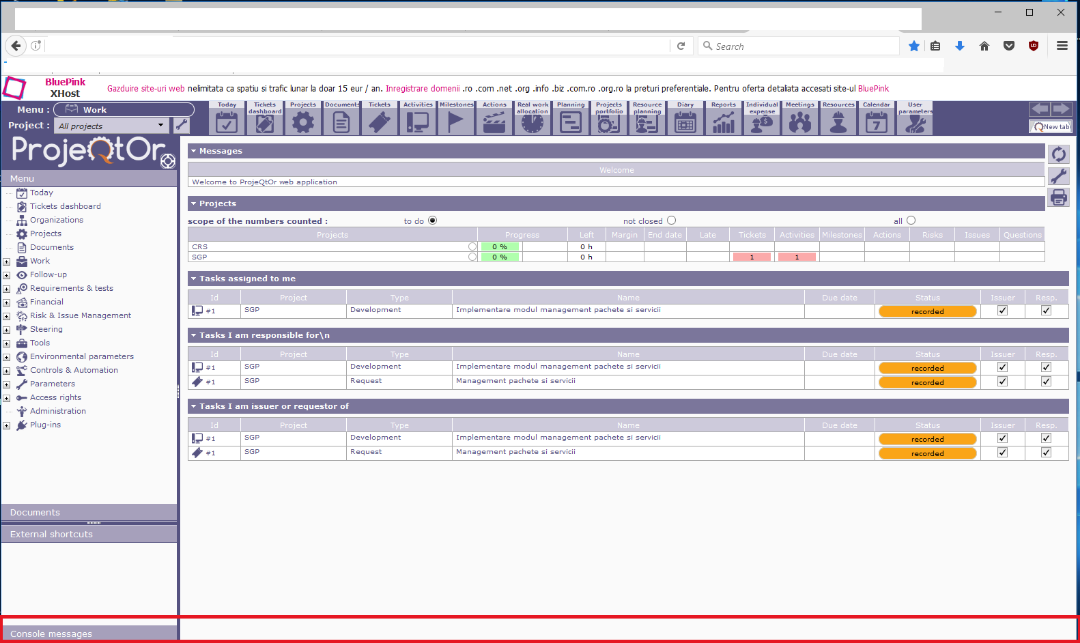
Task: Toggle Issuer checkbox in Tasks assigned to me
Action: tap(1002, 311)
